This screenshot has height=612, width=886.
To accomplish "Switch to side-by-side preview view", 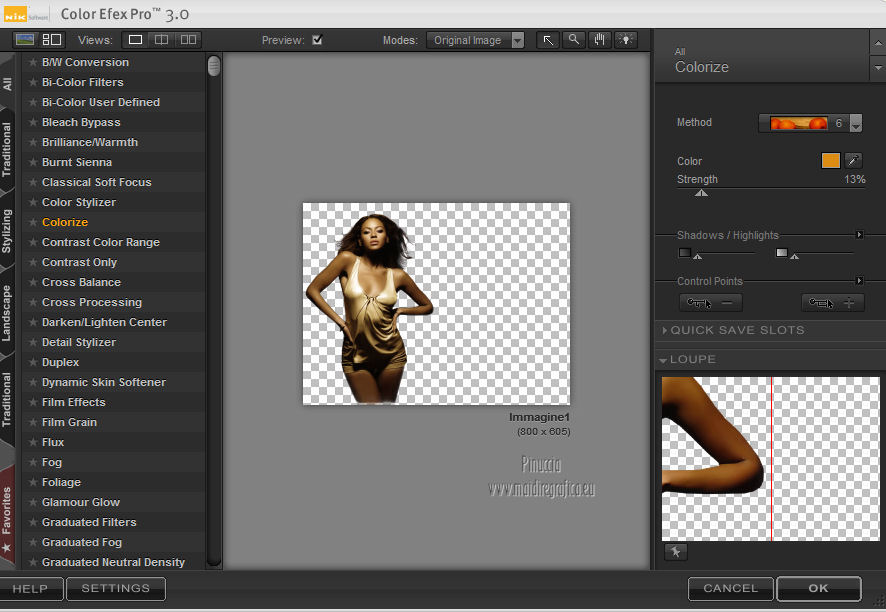I will (x=188, y=40).
